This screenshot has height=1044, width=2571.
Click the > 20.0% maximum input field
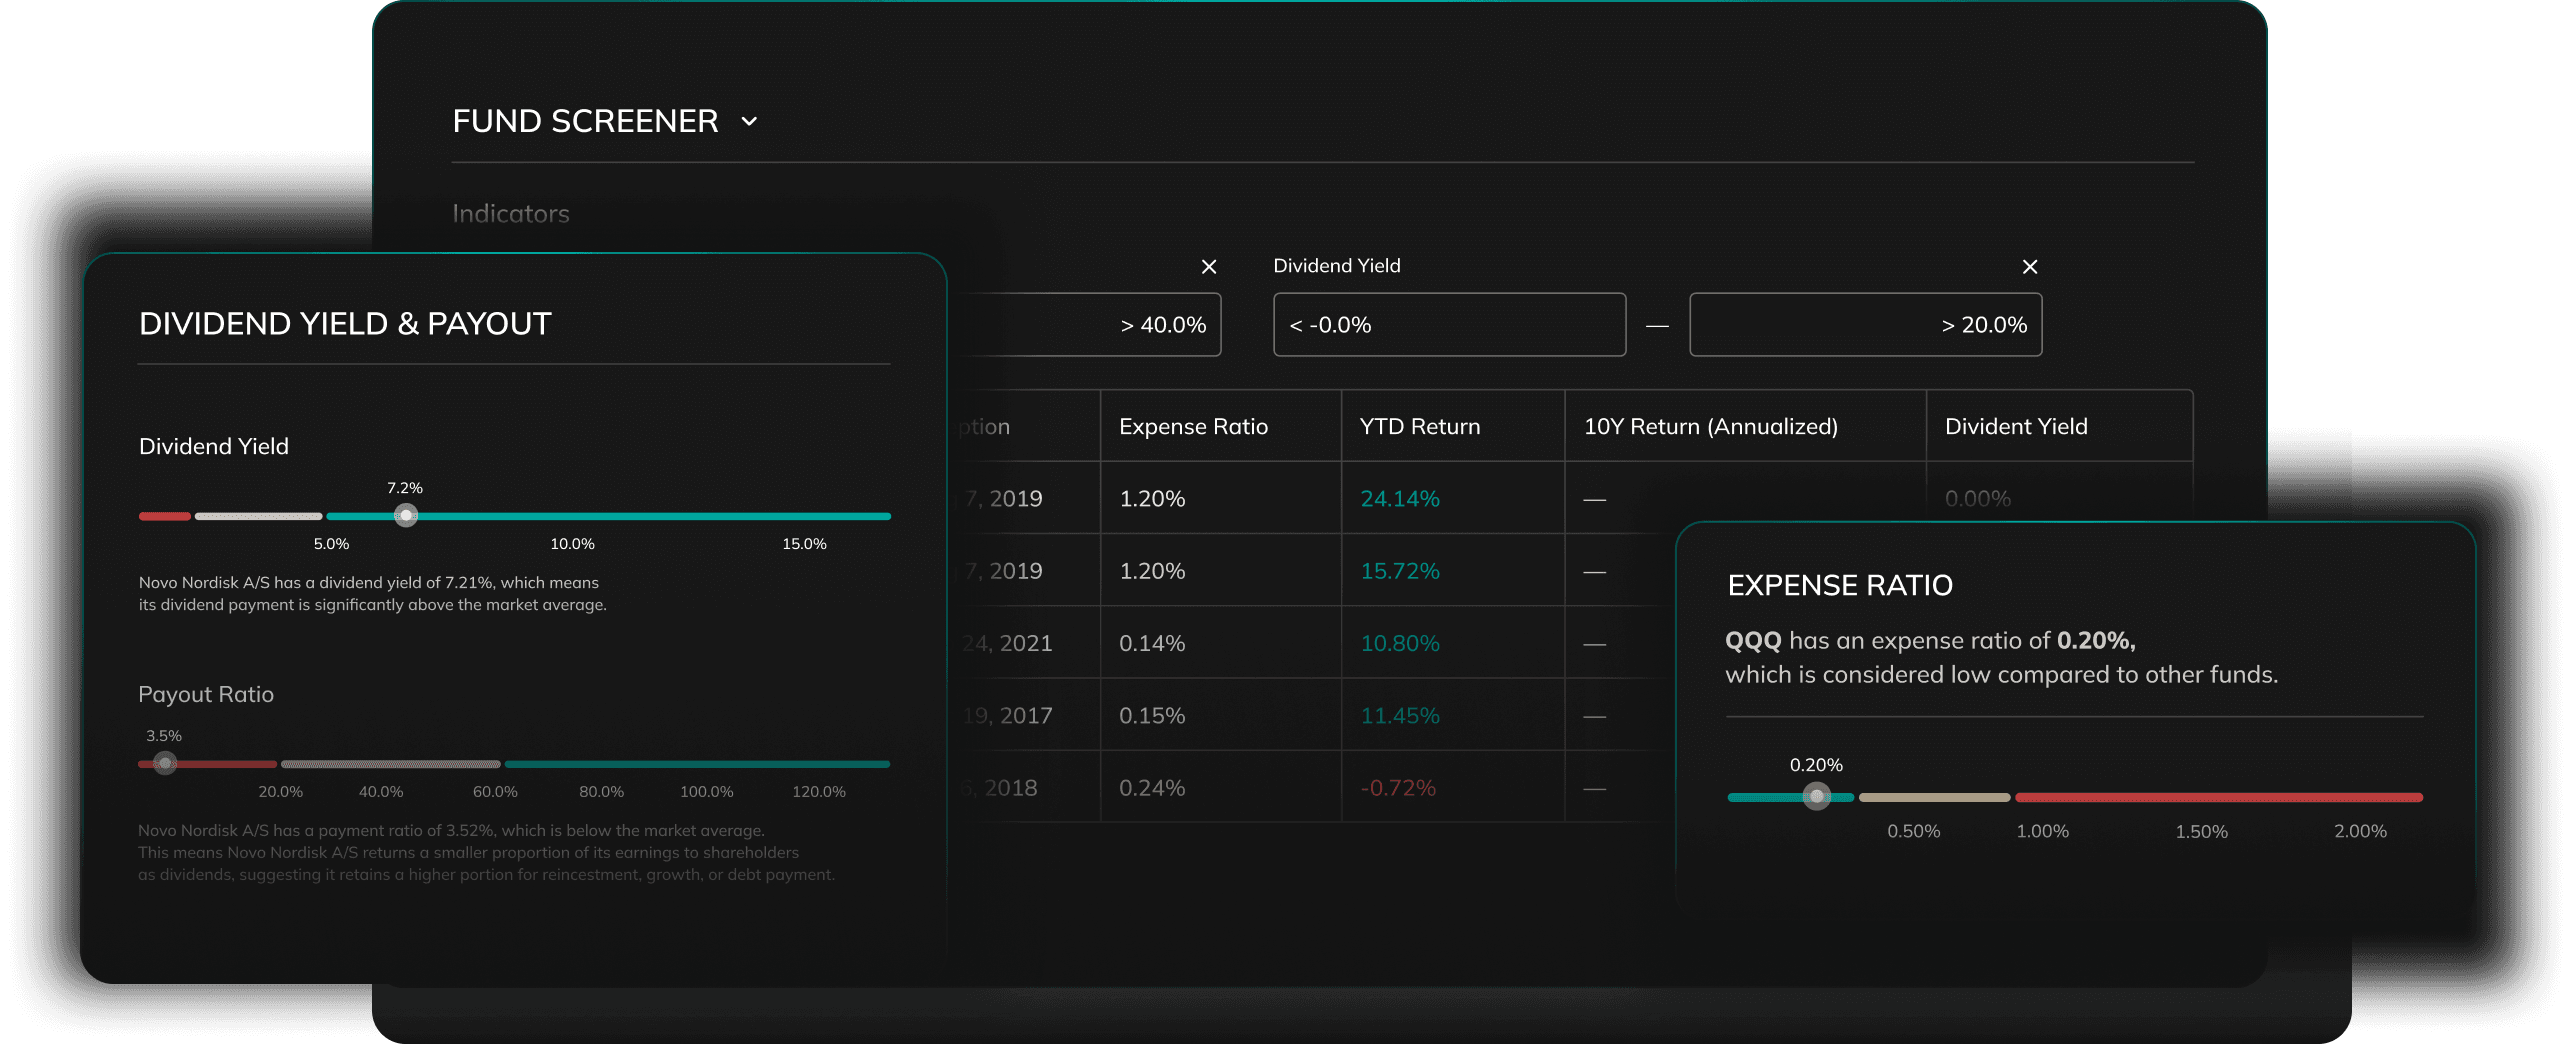coord(1865,325)
